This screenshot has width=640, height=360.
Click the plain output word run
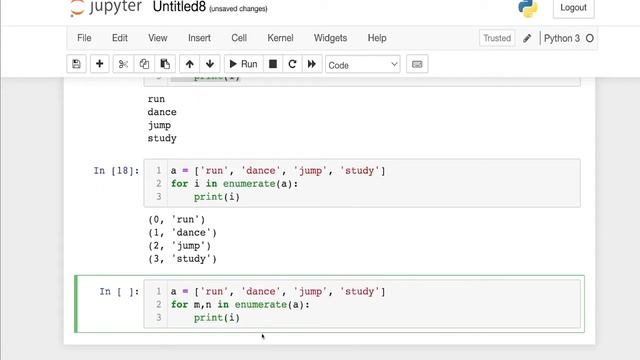click(x=156, y=99)
